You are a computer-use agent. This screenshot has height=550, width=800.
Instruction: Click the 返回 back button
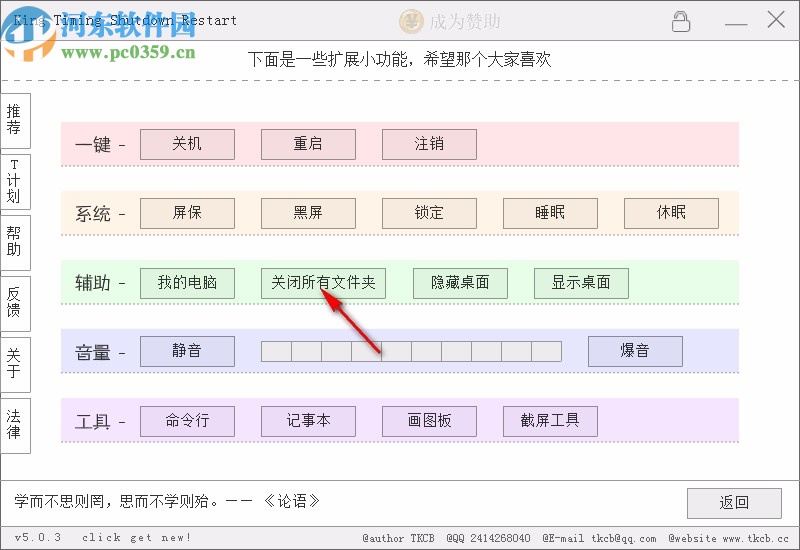click(x=734, y=503)
